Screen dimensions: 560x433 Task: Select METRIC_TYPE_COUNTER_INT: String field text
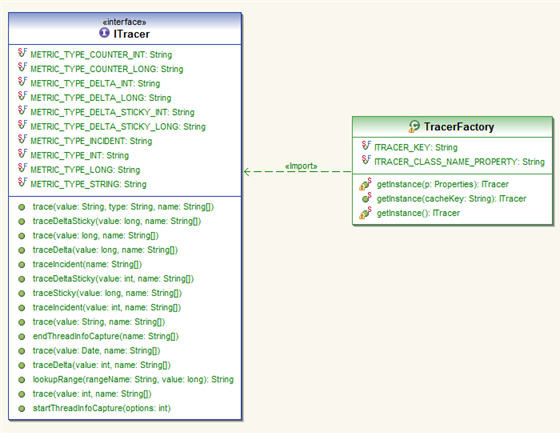click(101, 55)
